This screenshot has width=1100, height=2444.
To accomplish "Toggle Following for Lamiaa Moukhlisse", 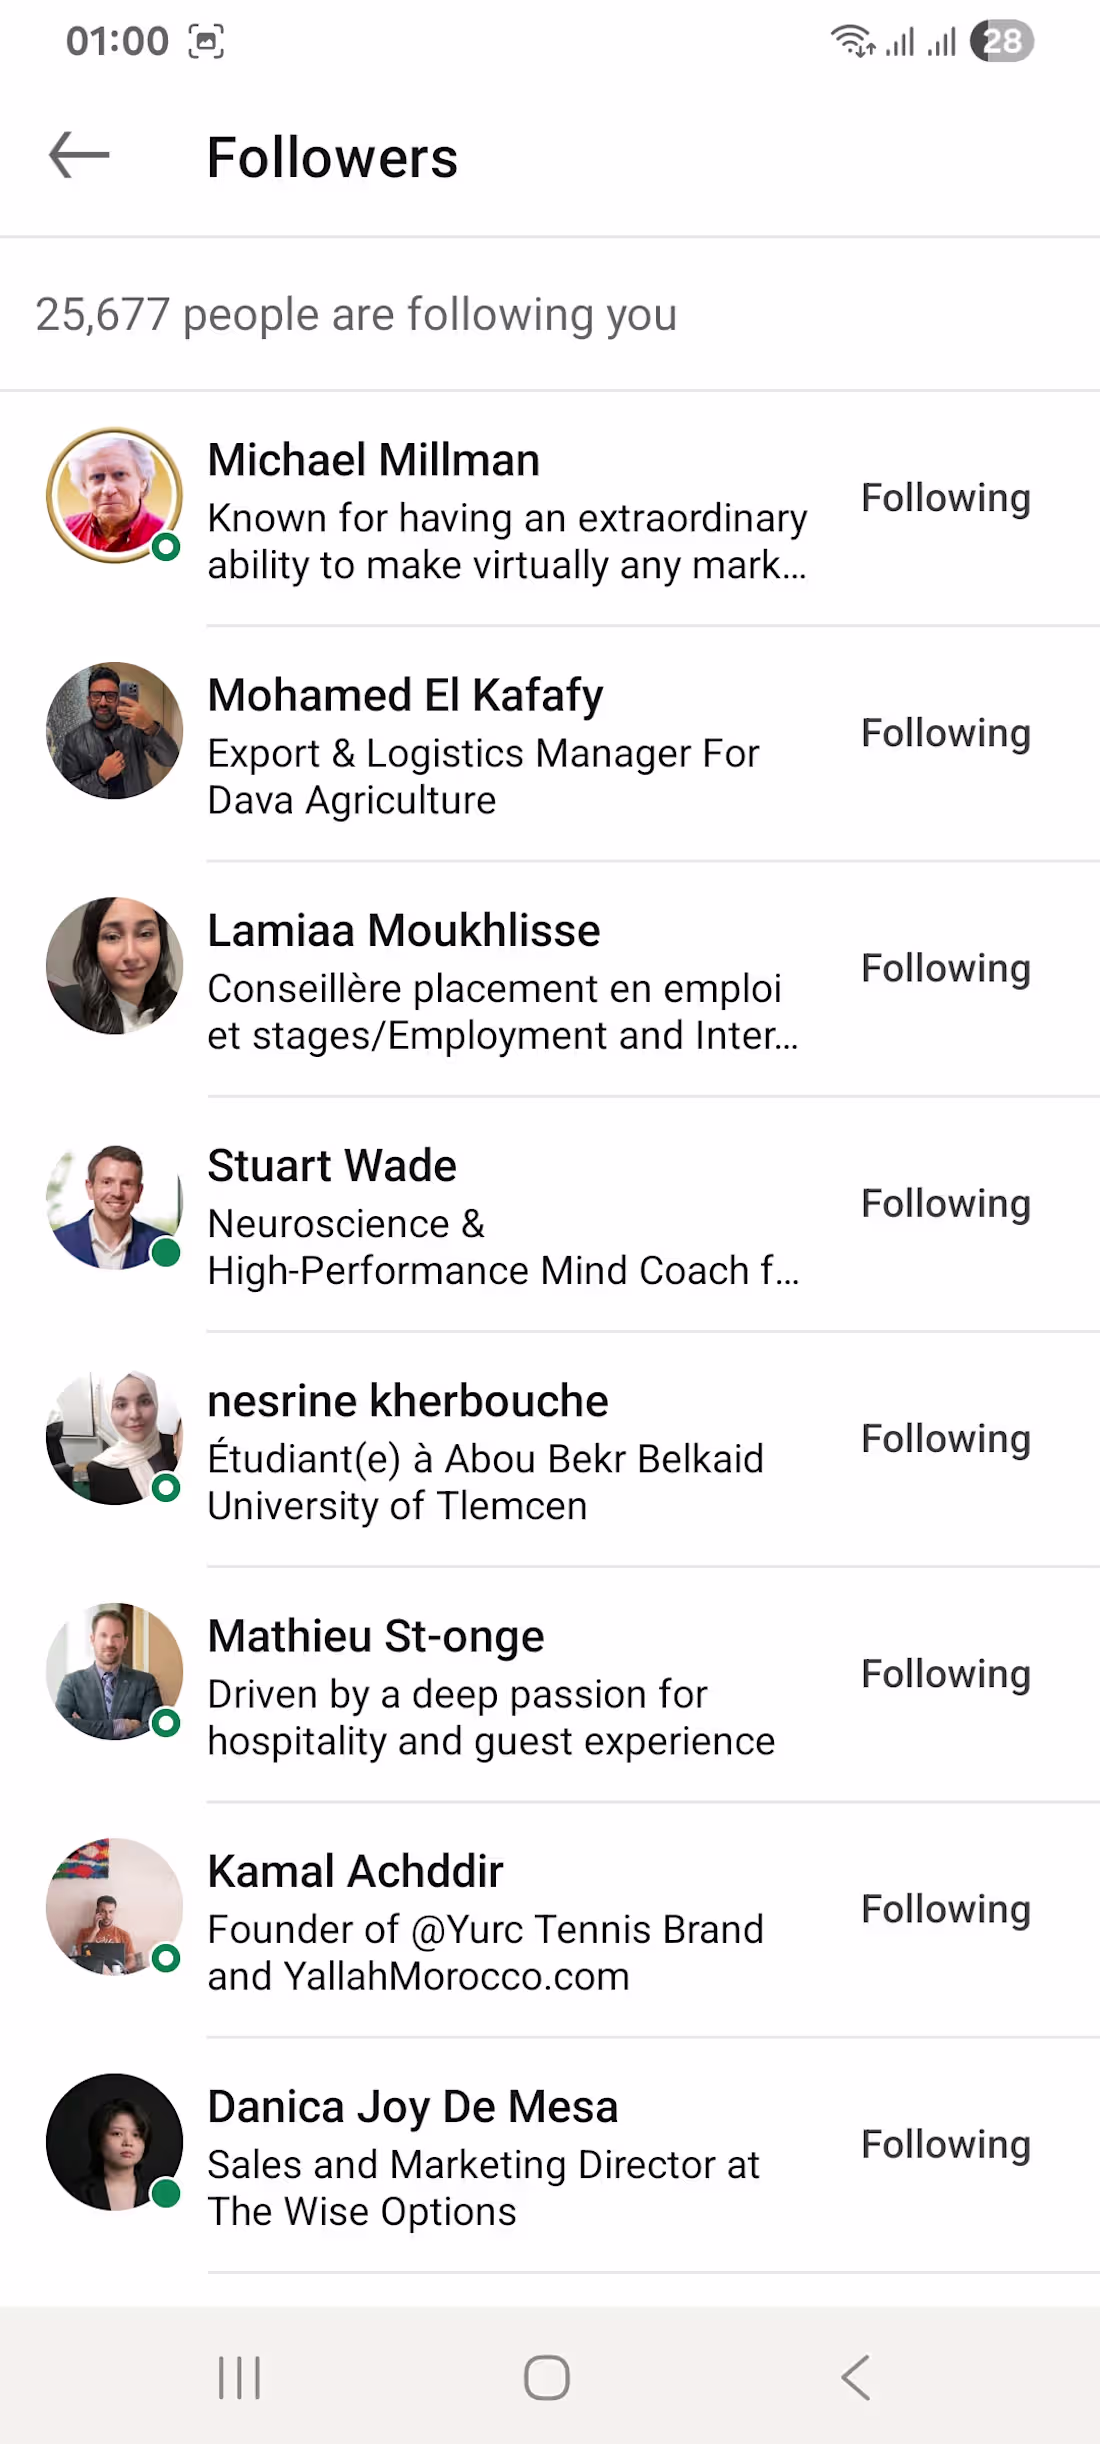I will coord(946,968).
